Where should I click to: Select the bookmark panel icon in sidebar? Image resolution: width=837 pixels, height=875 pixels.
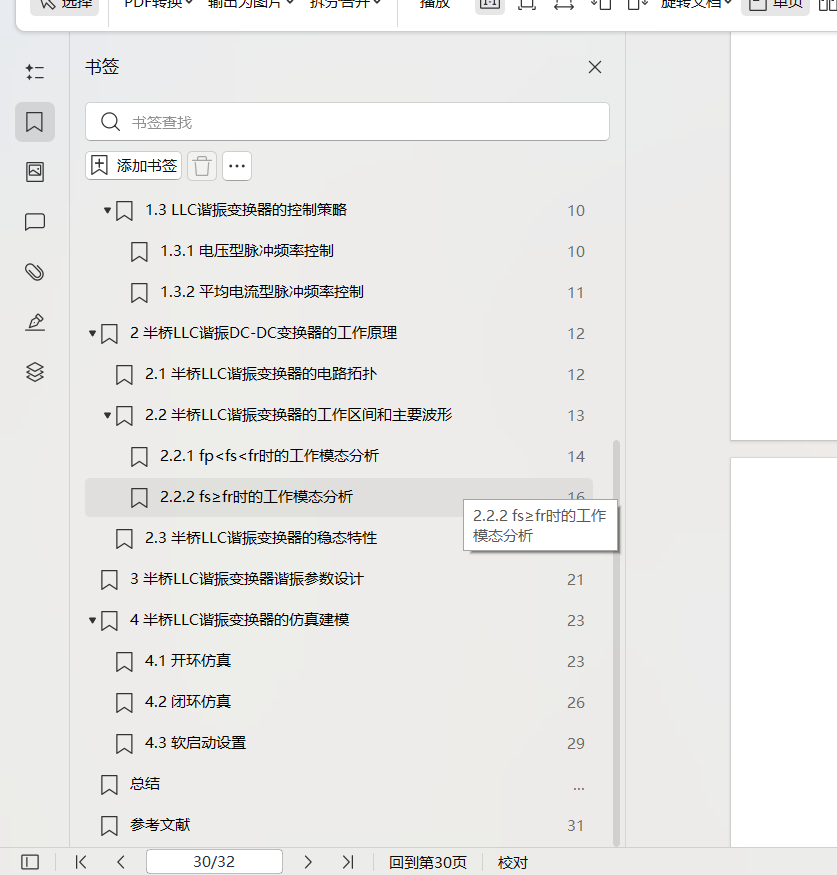click(35, 122)
